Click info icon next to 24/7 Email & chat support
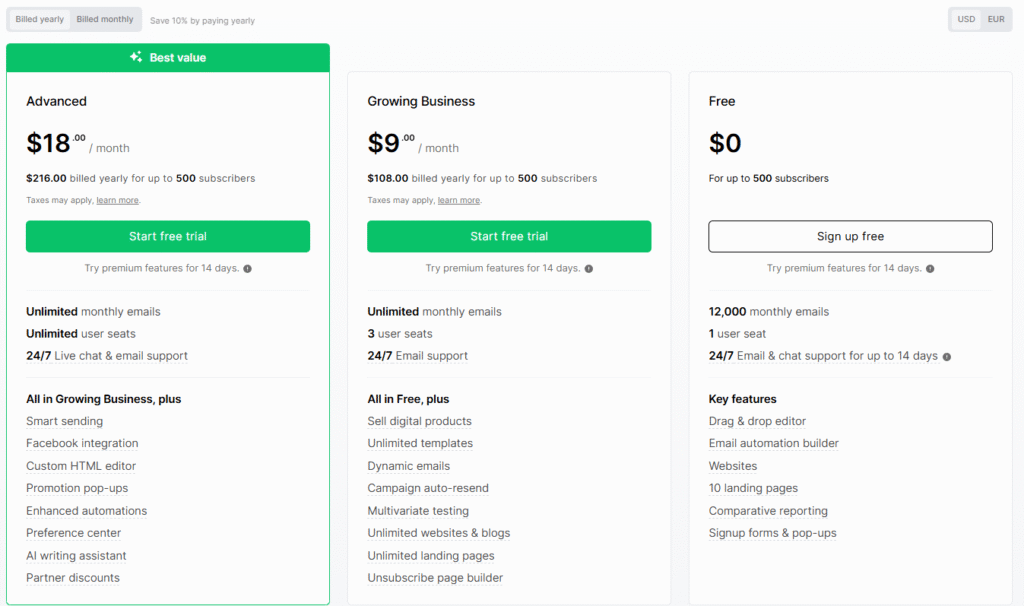 pyautogui.click(x=946, y=355)
